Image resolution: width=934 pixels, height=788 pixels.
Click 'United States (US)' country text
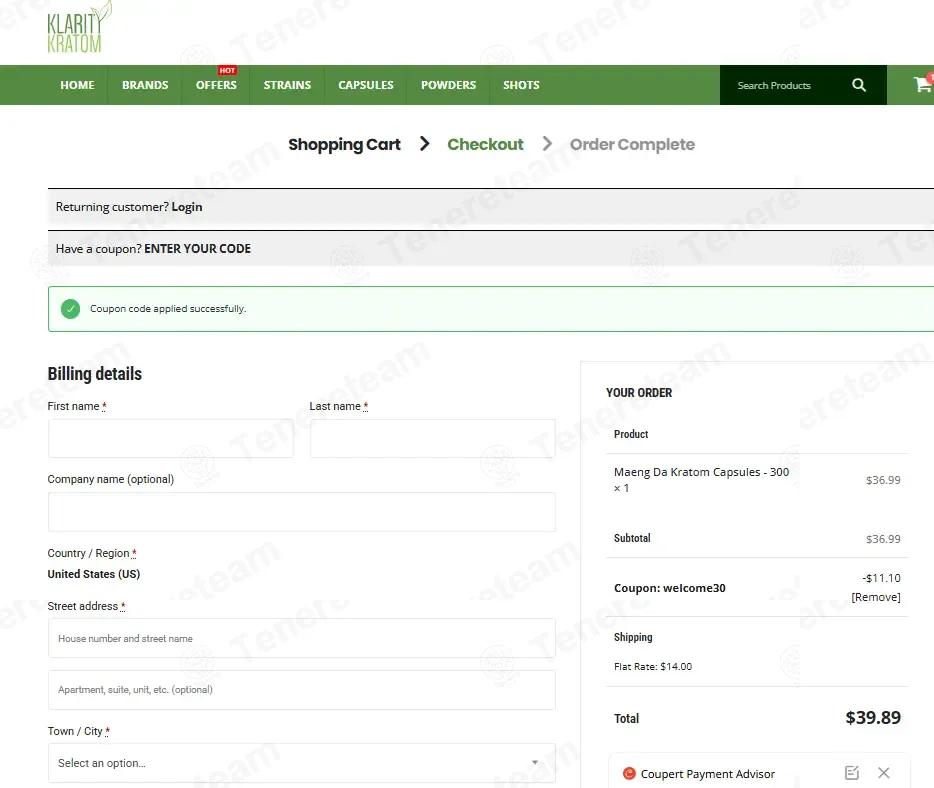pyautogui.click(x=94, y=574)
